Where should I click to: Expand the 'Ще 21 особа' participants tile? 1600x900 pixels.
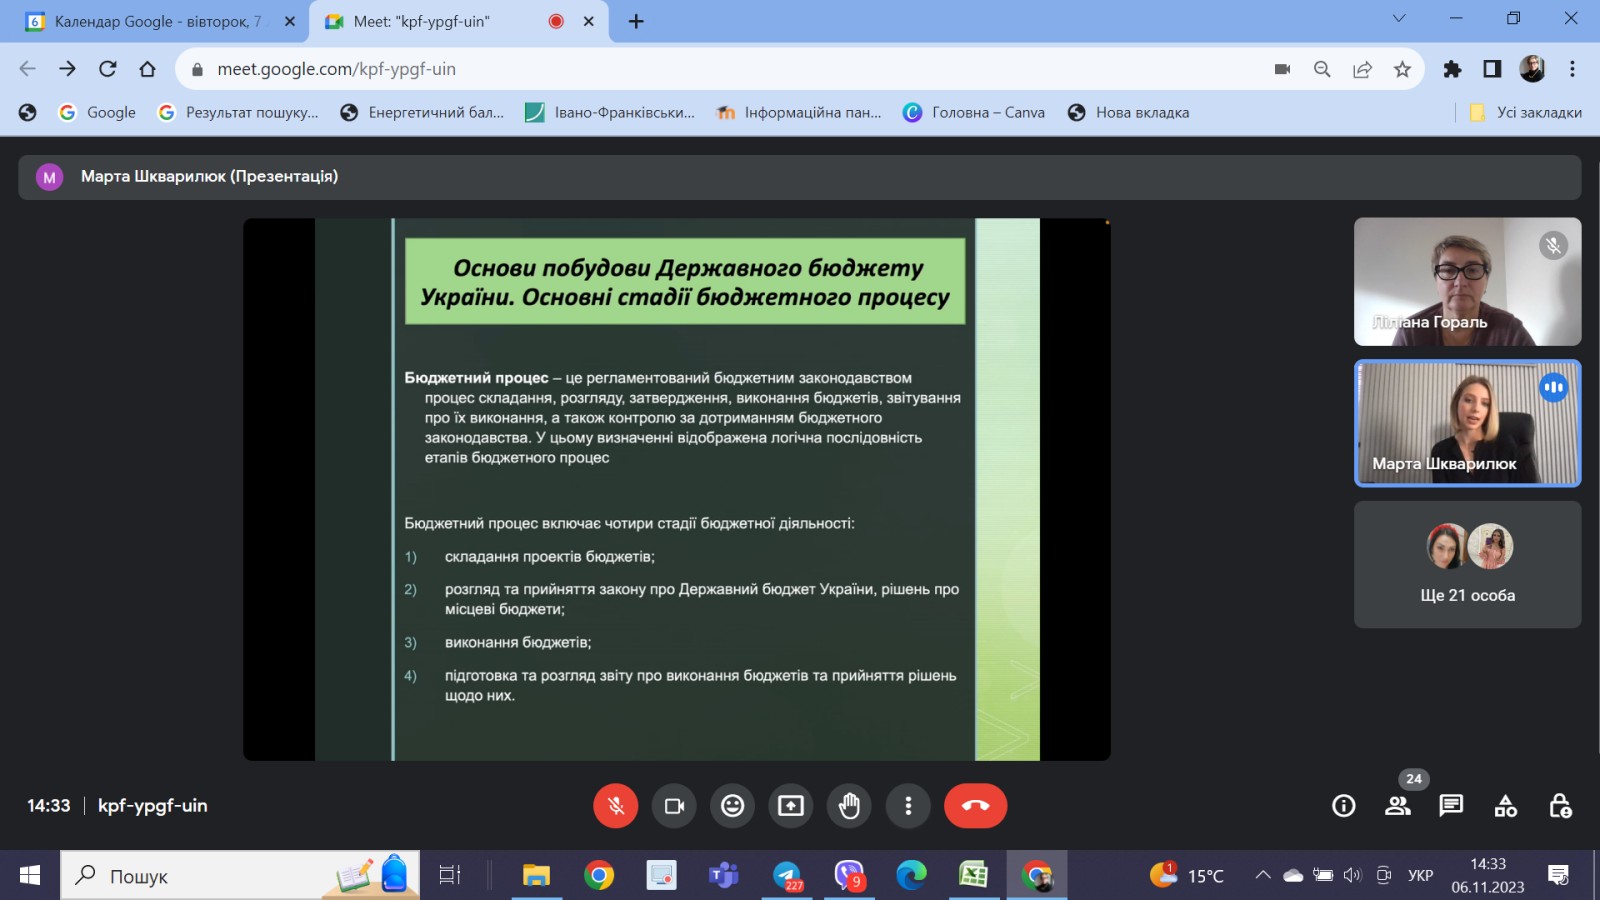click(x=1466, y=564)
